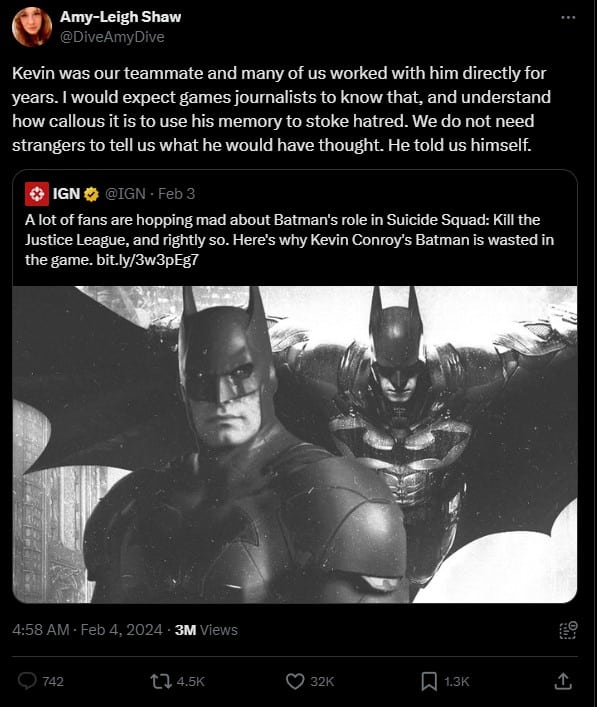View the black-and-white Batman image
597x707 pixels.
(x=295, y=444)
